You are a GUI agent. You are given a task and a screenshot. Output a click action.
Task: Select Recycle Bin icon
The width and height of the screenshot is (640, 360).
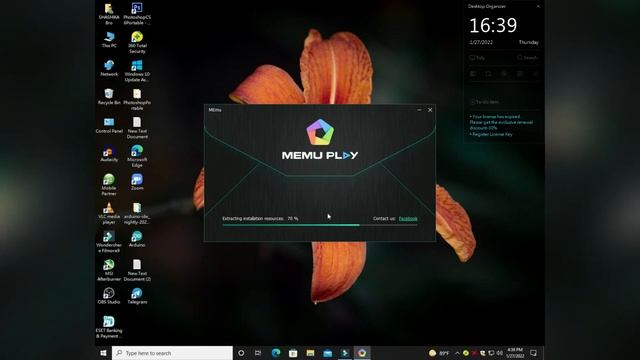(x=109, y=97)
